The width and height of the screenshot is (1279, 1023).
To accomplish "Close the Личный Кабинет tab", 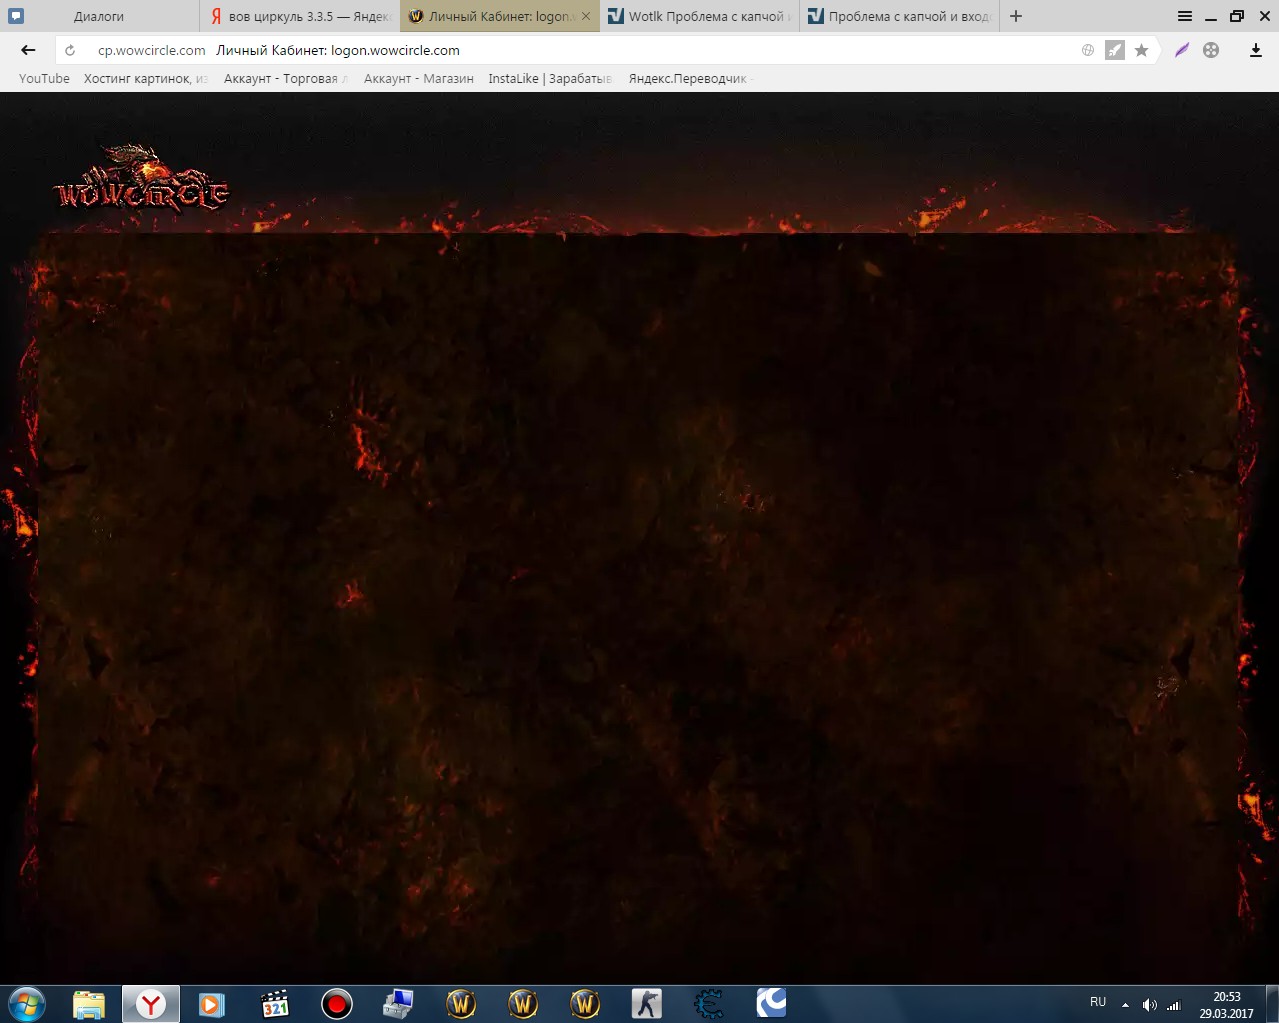I will (586, 16).
